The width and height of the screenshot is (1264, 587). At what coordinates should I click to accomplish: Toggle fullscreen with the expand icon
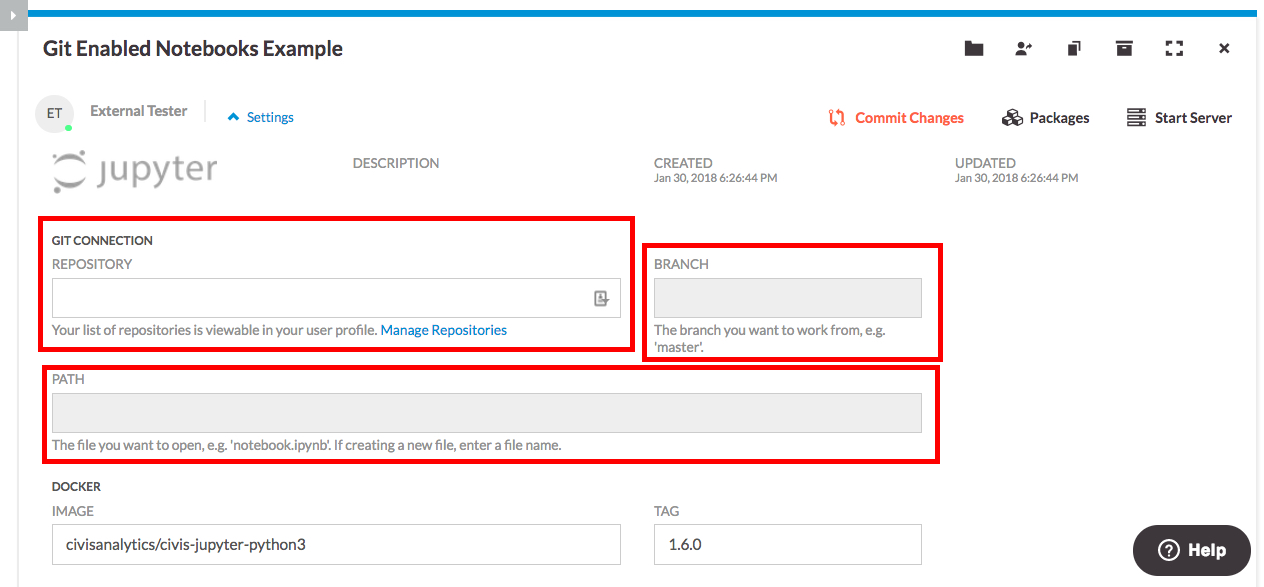(1174, 48)
